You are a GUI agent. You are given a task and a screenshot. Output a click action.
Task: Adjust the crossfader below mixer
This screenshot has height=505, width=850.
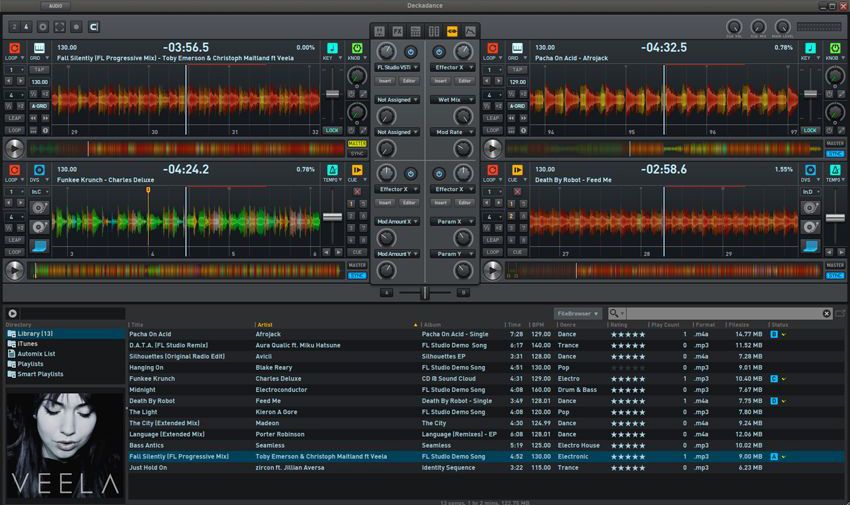(425, 293)
